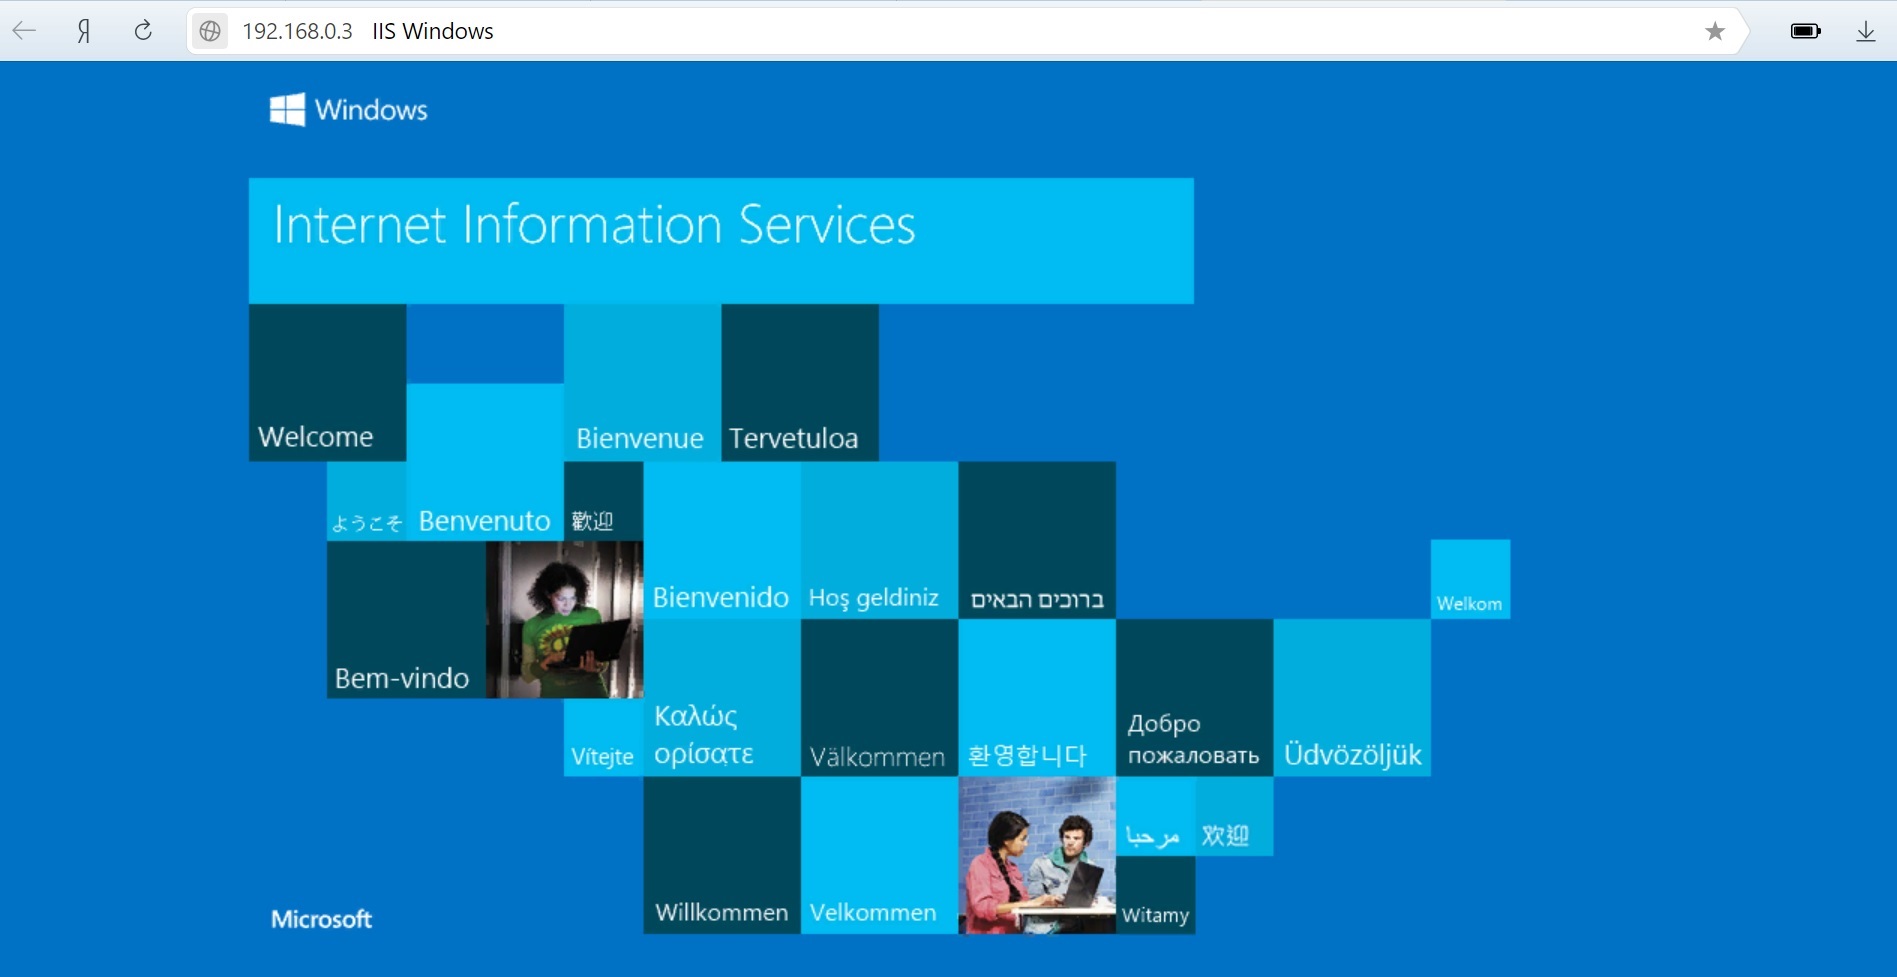This screenshot has width=1897, height=977.
Task: Select the Velkommen tile
Action: point(879,855)
